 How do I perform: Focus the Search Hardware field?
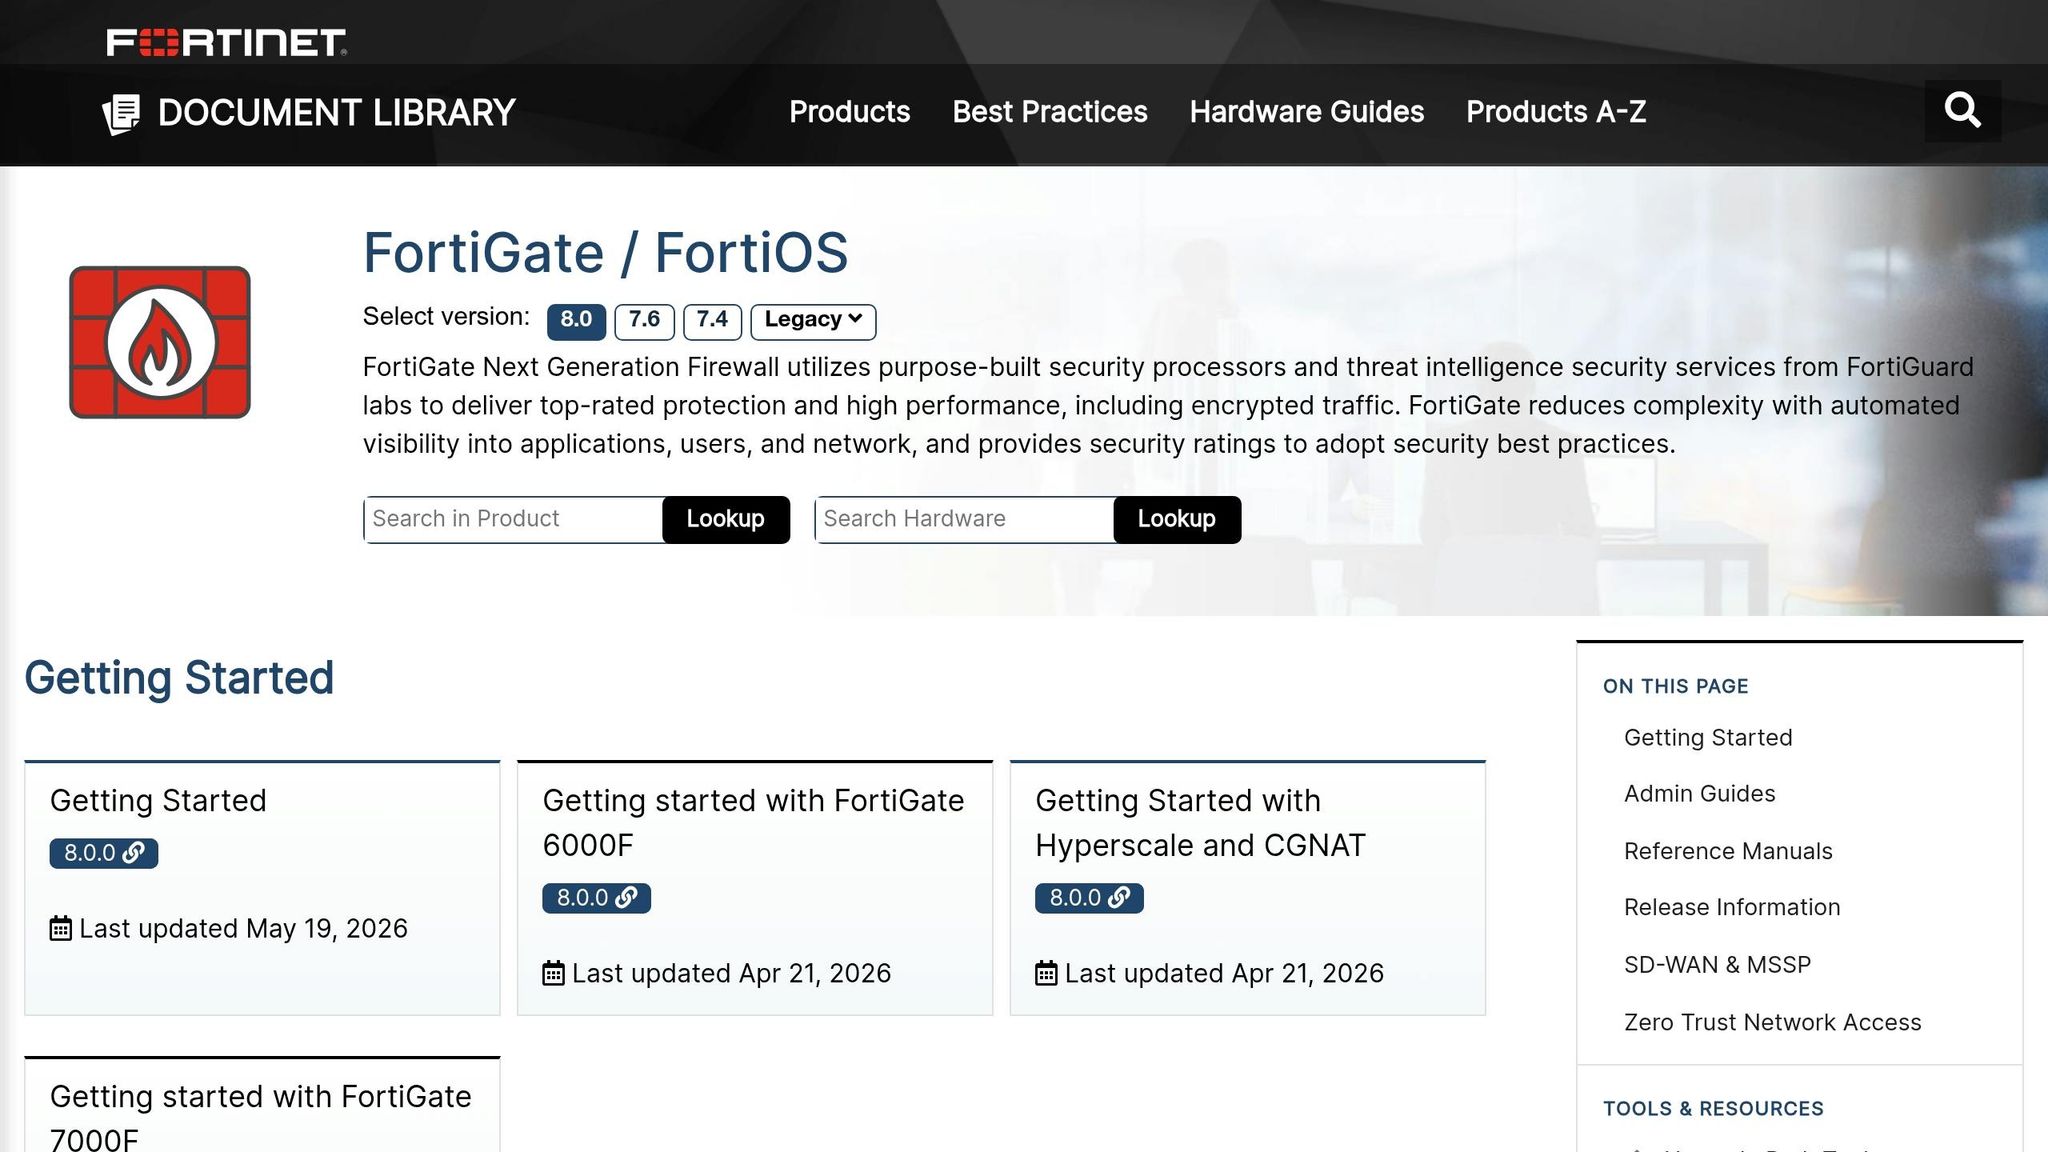coord(964,519)
